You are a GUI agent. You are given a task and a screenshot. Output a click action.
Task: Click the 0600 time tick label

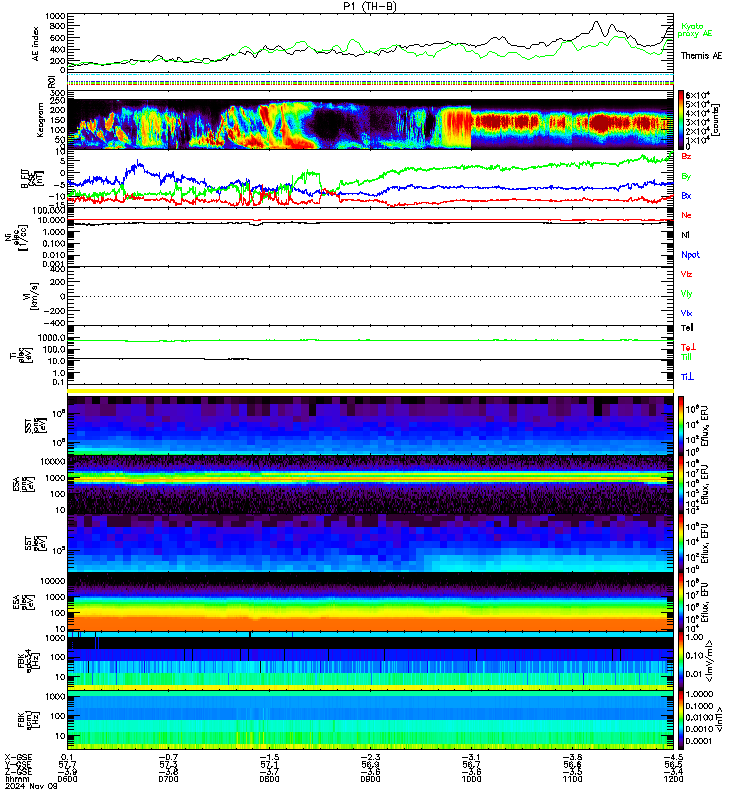[67, 779]
